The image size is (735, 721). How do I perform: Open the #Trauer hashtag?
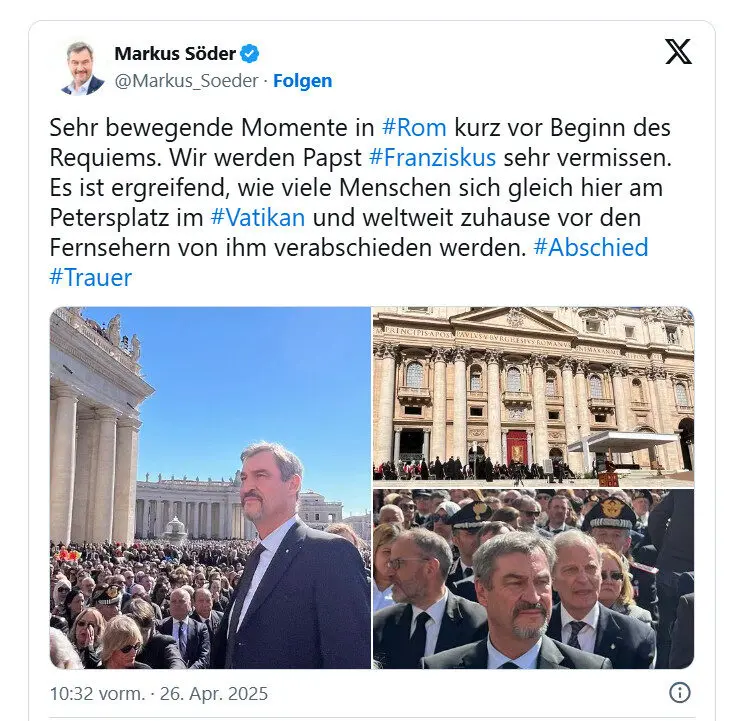pyautogui.click(x=90, y=278)
